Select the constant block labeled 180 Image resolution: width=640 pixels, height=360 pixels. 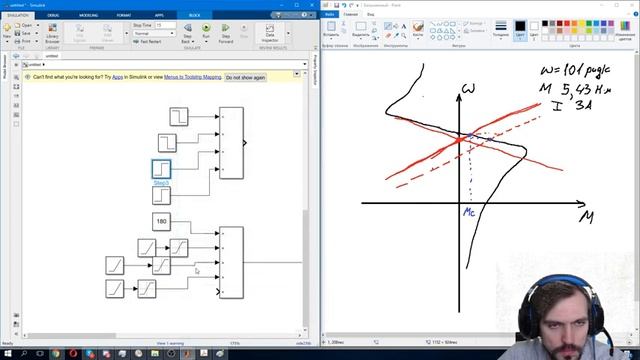(161, 222)
